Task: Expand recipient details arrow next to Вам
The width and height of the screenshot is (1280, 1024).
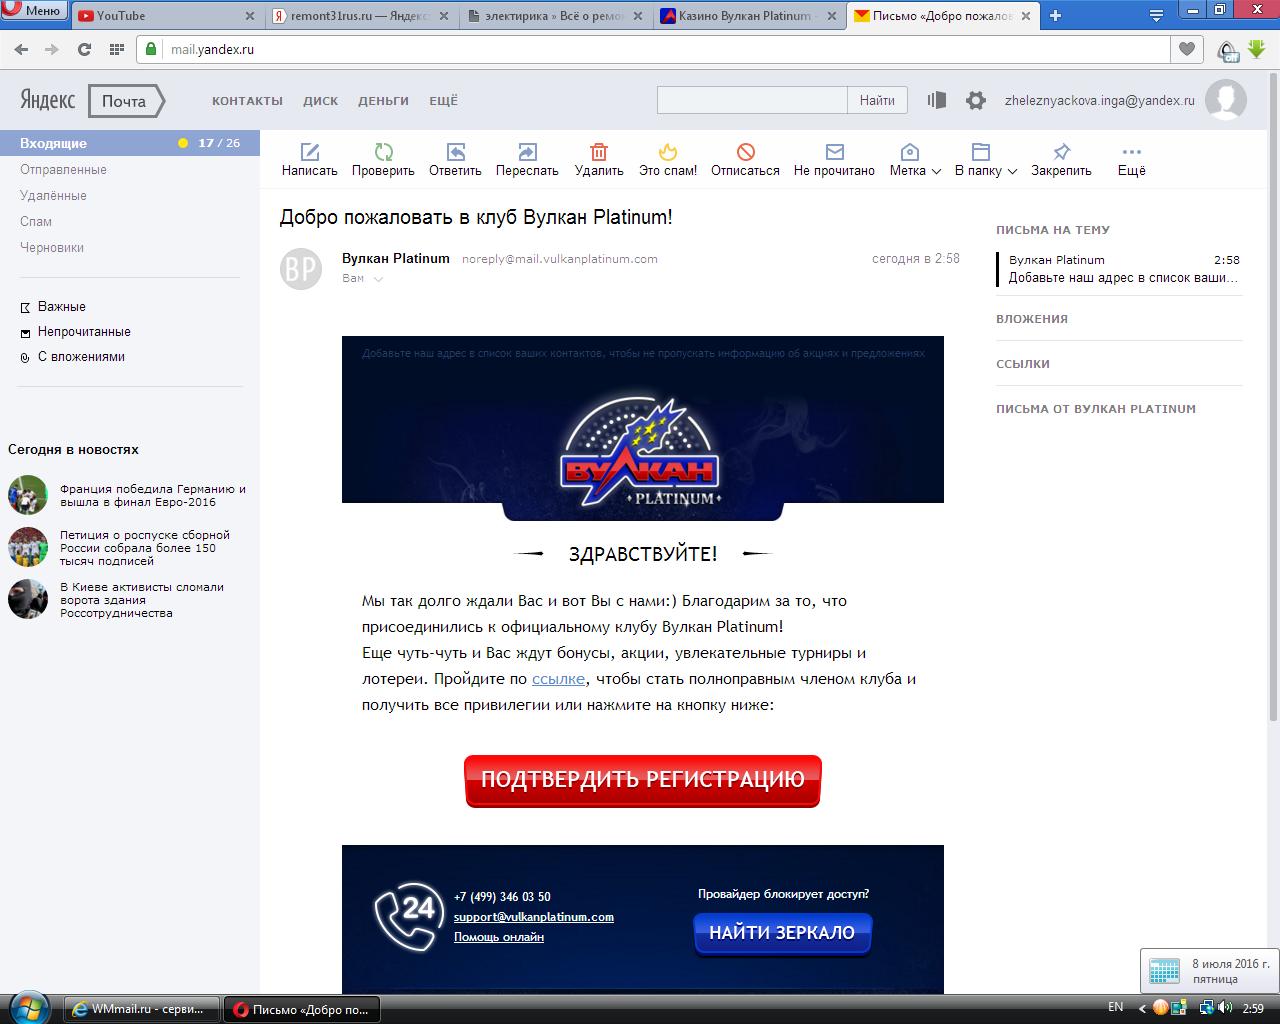Action: tap(378, 279)
